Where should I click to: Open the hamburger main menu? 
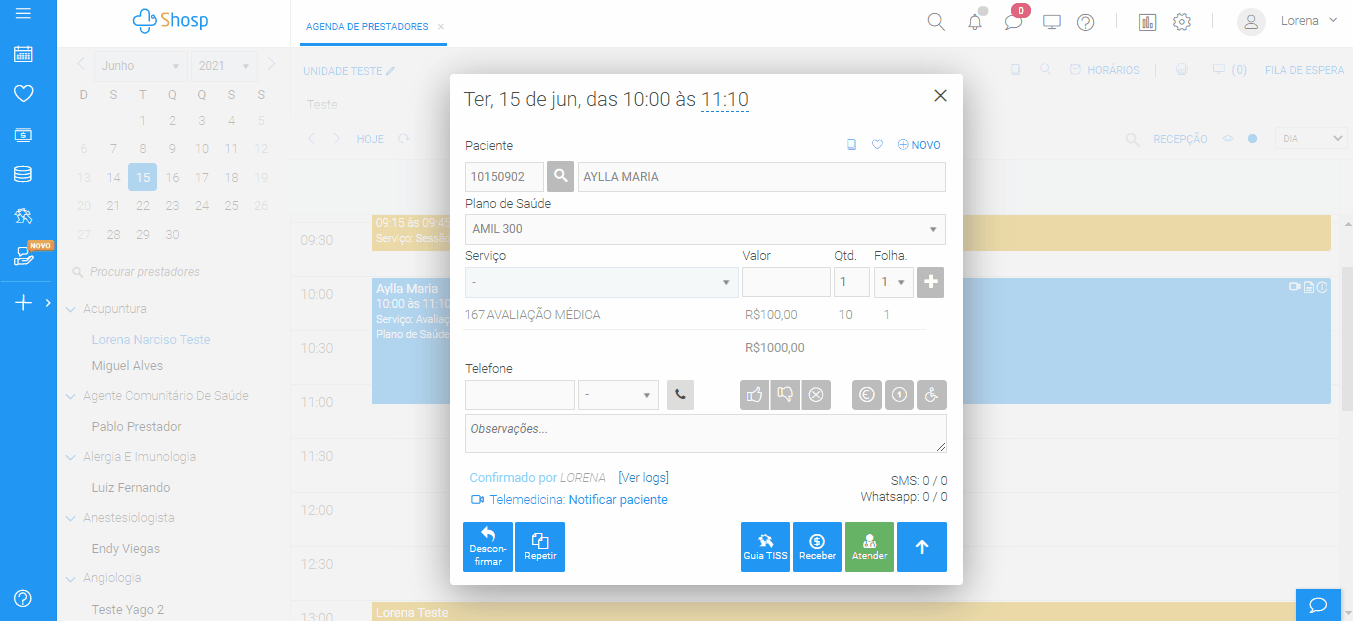click(23, 14)
